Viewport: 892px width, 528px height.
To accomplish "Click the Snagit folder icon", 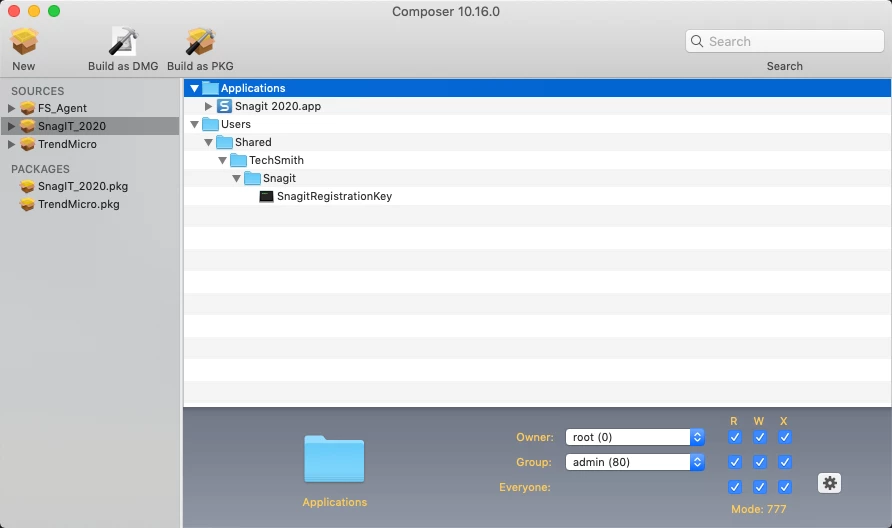I will (x=253, y=178).
